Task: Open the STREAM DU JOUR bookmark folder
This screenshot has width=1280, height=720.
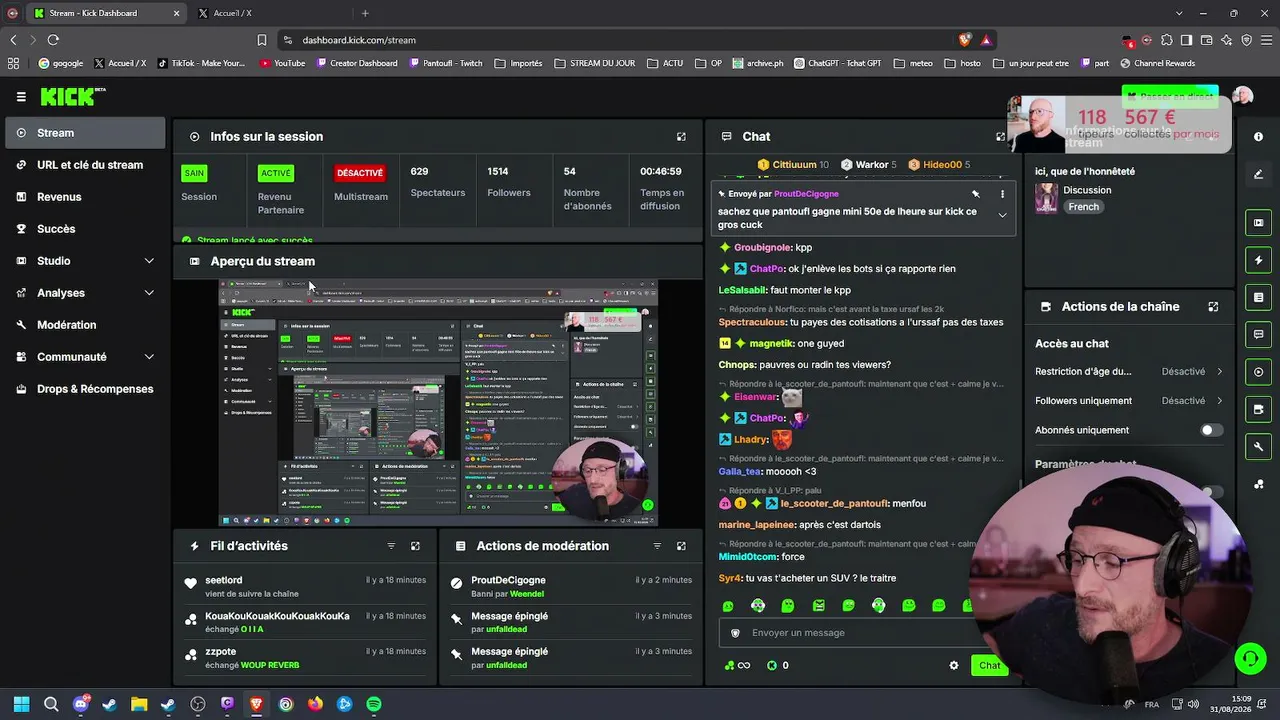Action: tap(594, 63)
